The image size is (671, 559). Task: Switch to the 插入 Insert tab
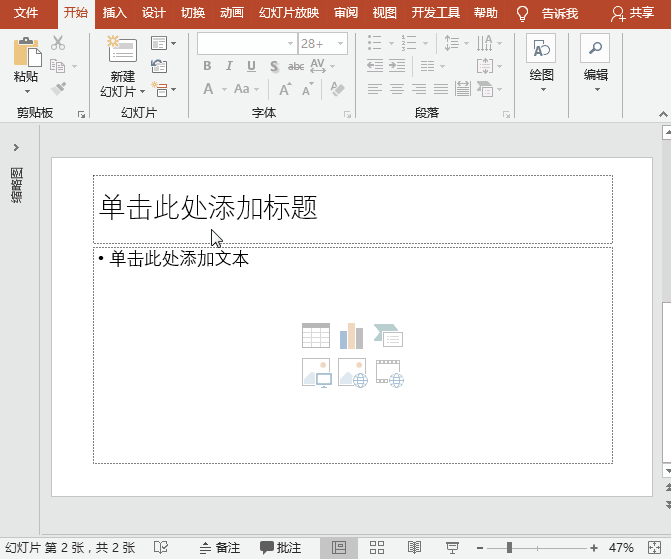[x=114, y=13]
